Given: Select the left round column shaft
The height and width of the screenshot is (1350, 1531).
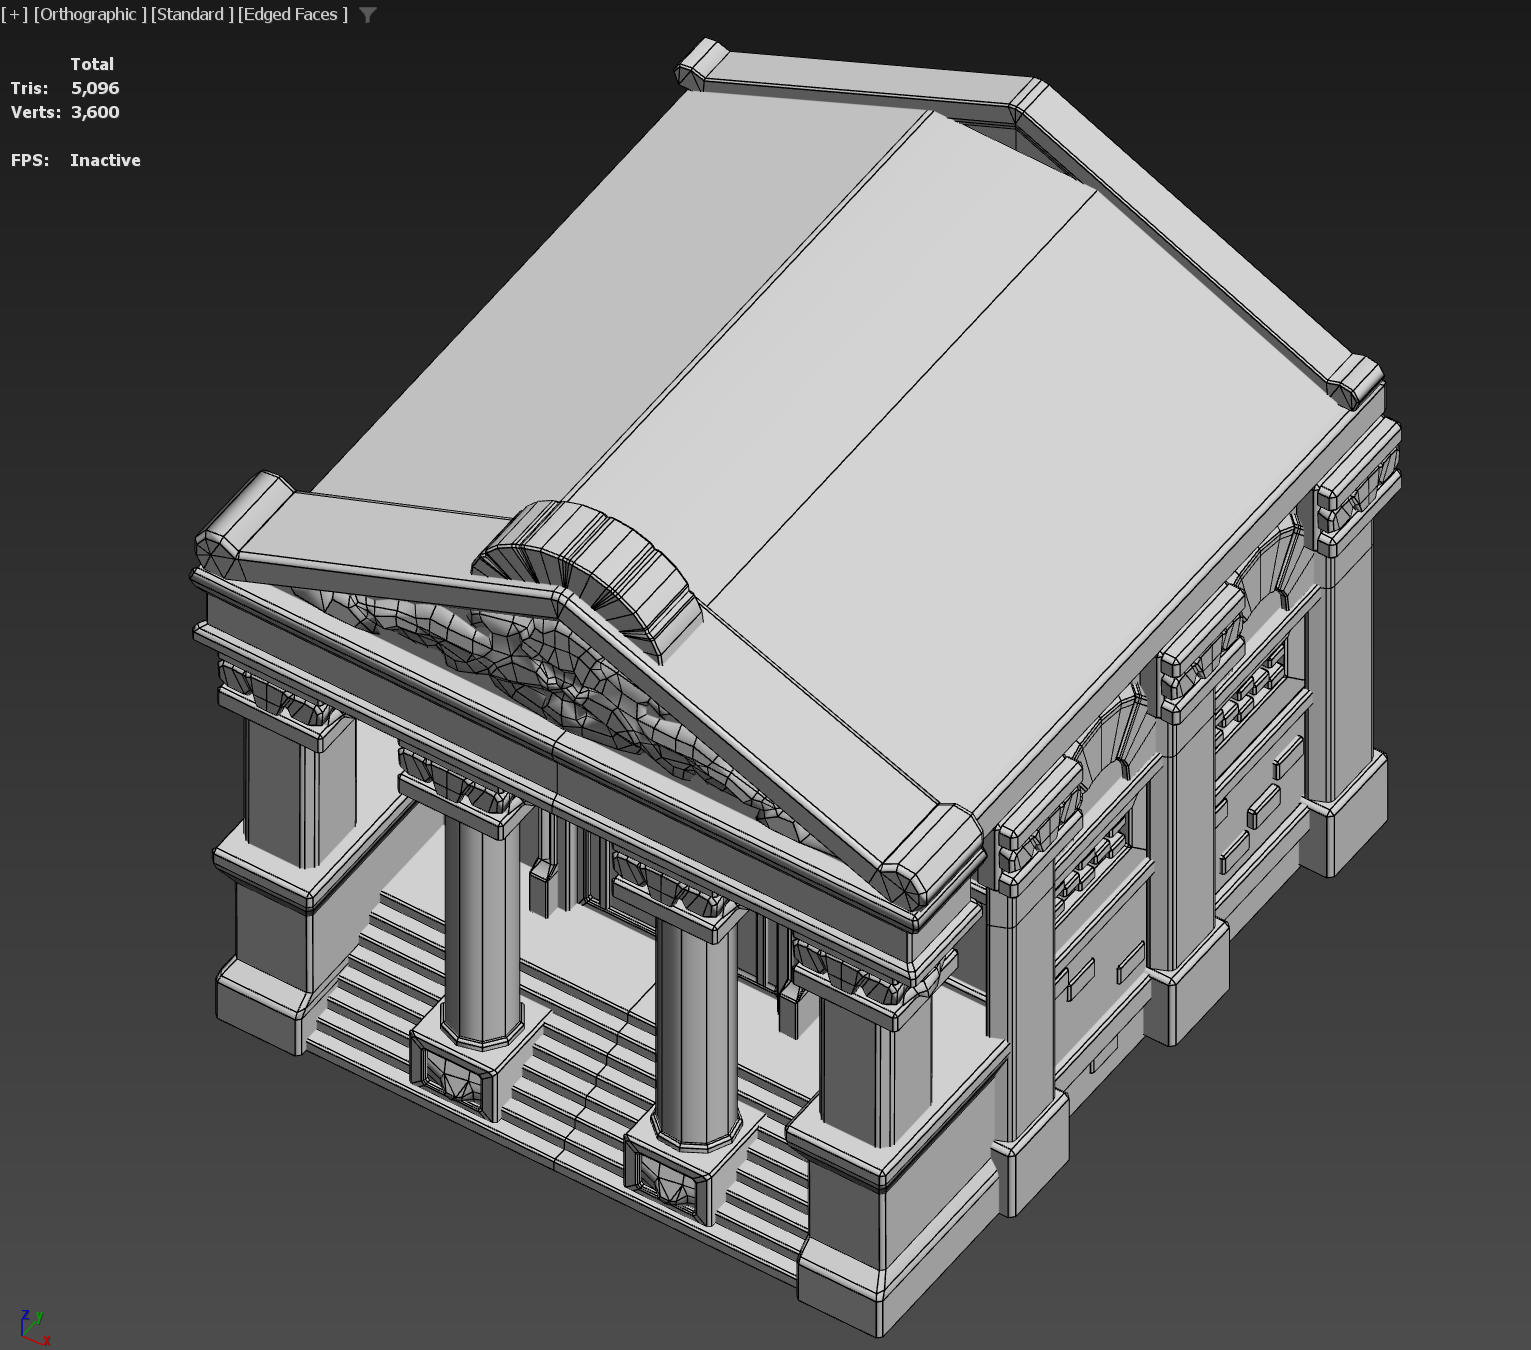Looking at the screenshot, I should point(481,925).
